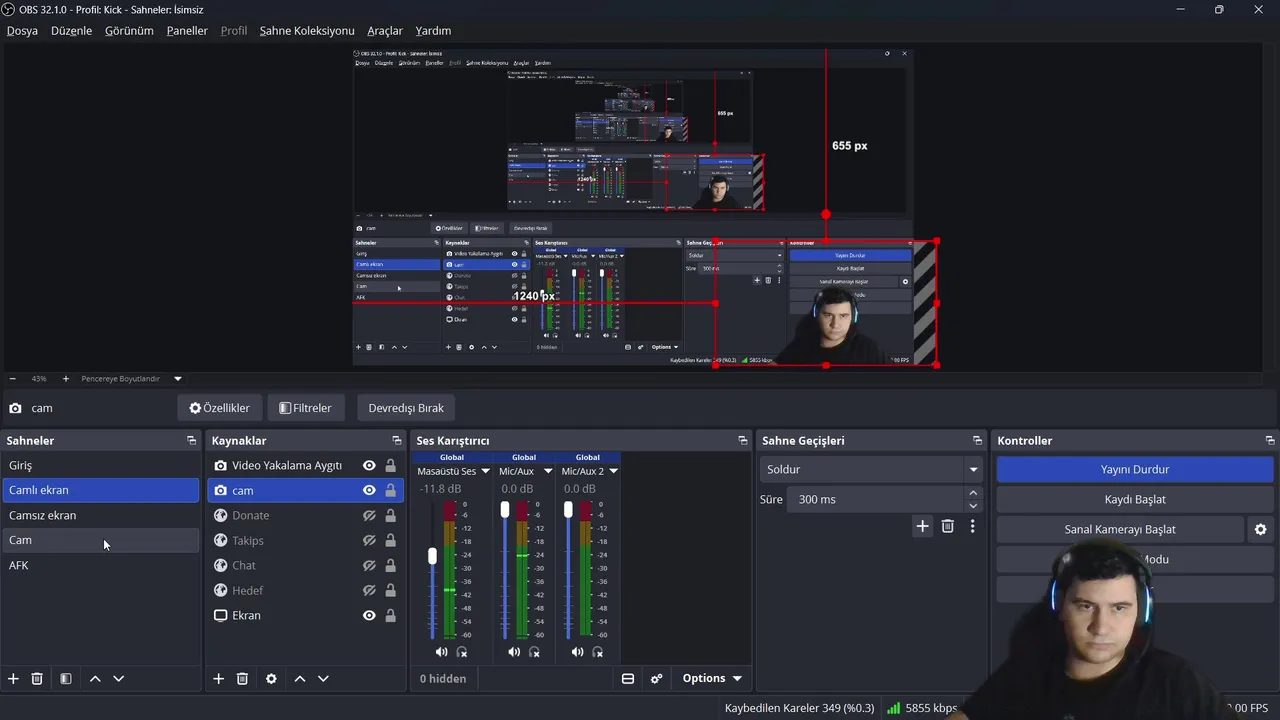Open Soldur transition dropdown
This screenshot has width=1280, height=720.
point(872,469)
